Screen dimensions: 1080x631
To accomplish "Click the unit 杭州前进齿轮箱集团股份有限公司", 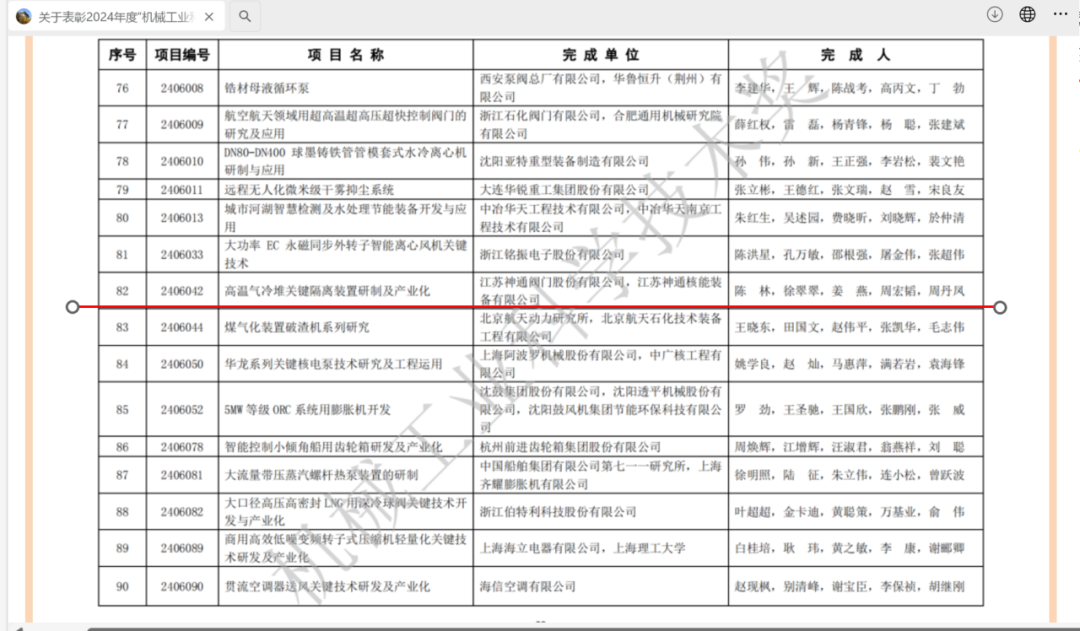I will click(570, 447).
